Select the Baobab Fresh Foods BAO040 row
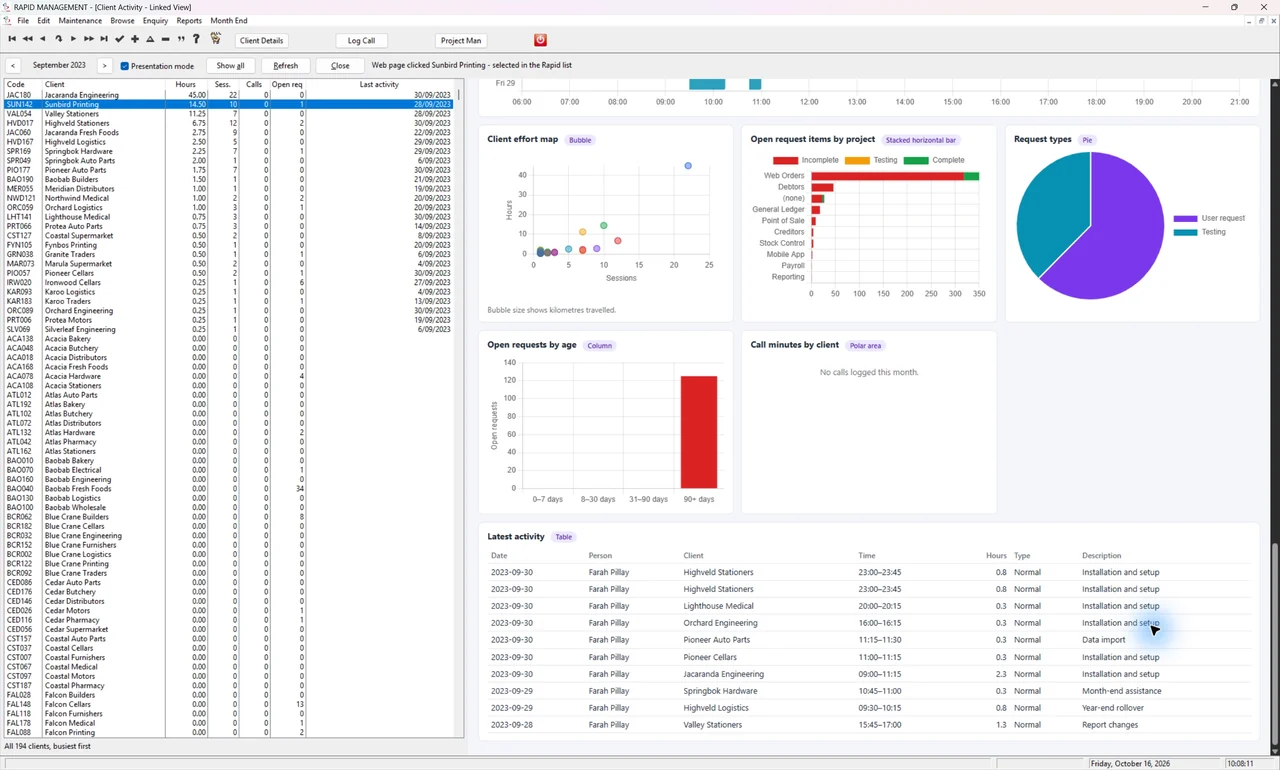The height and width of the screenshot is (770, 1280). 230,489
